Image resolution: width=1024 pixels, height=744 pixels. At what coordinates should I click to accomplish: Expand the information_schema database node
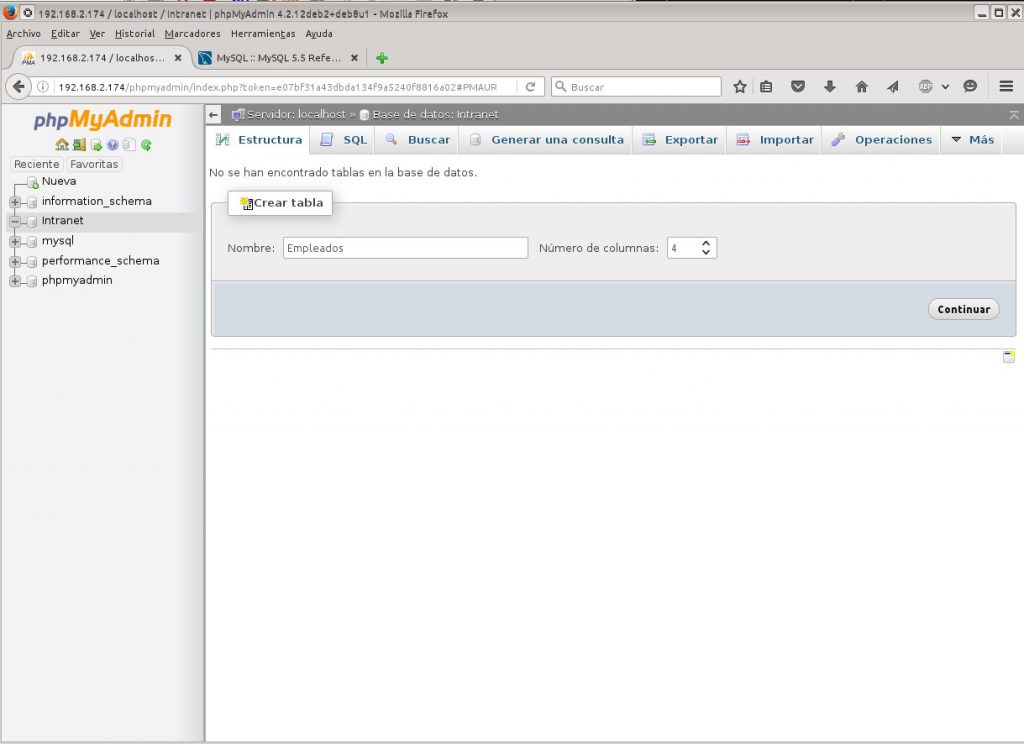[15, 202]
